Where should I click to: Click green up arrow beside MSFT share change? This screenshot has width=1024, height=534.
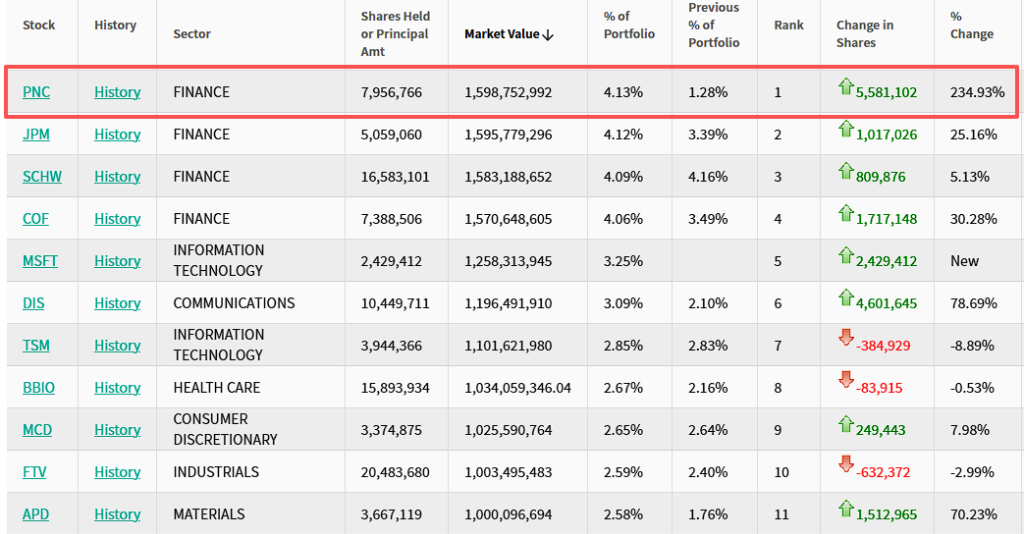coord(845,256)
